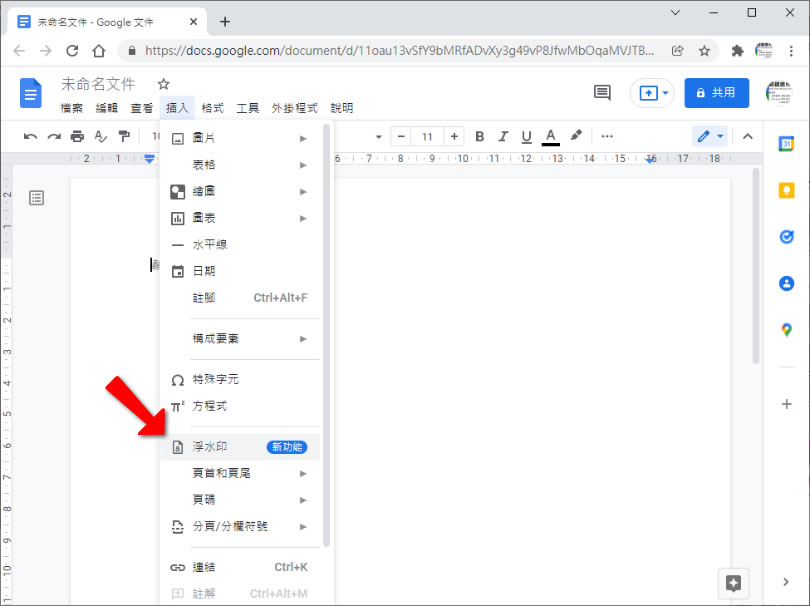Select the paint format roller icon
This screenshot has height=606, width=810.
(124, 136)
